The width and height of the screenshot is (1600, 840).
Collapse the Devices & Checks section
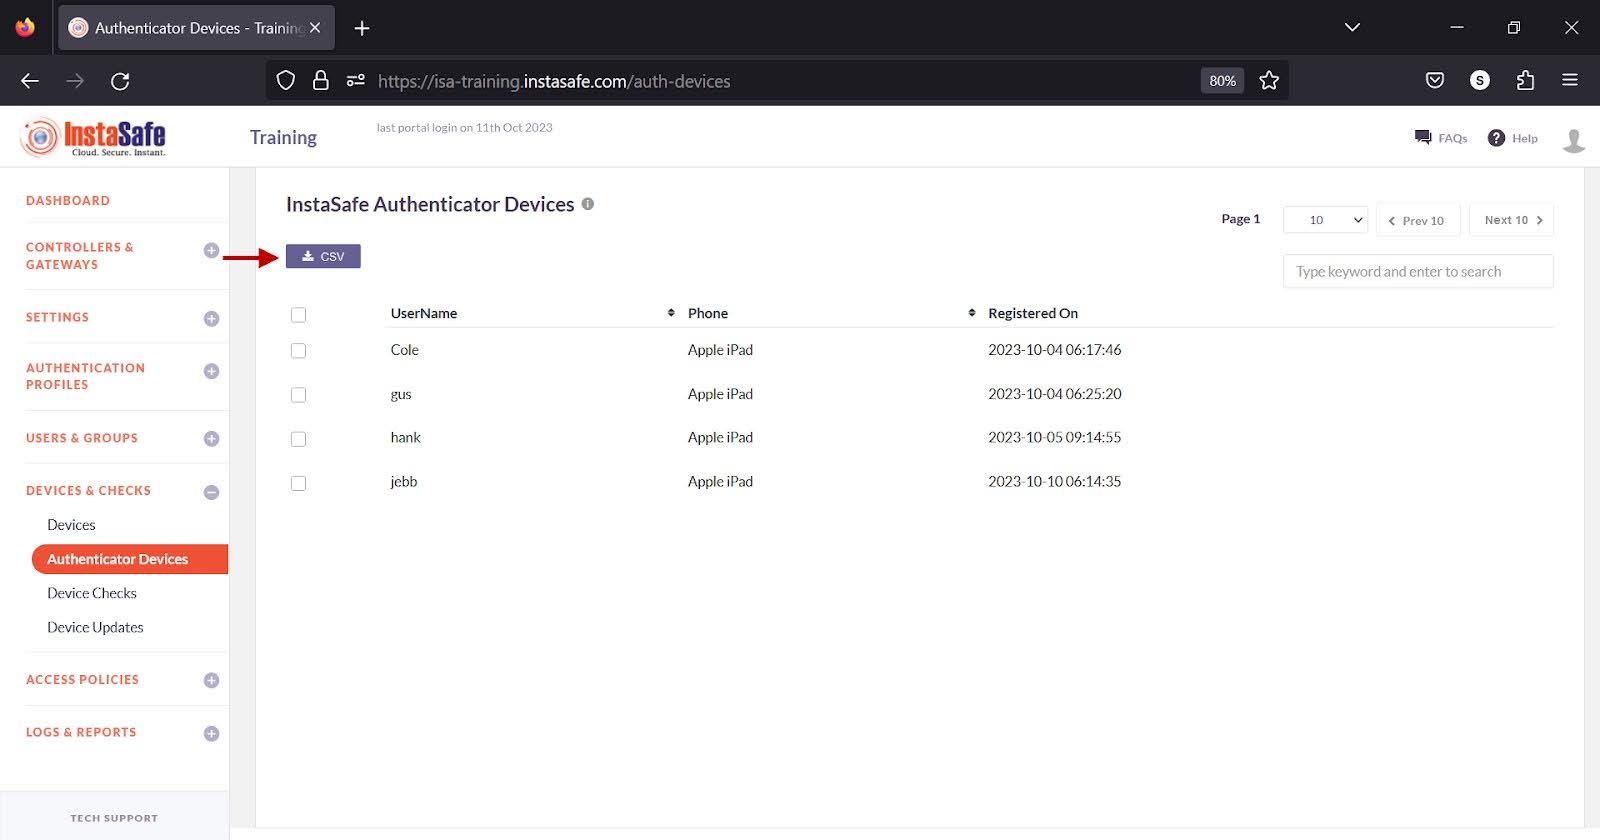[x=211, y=492]
